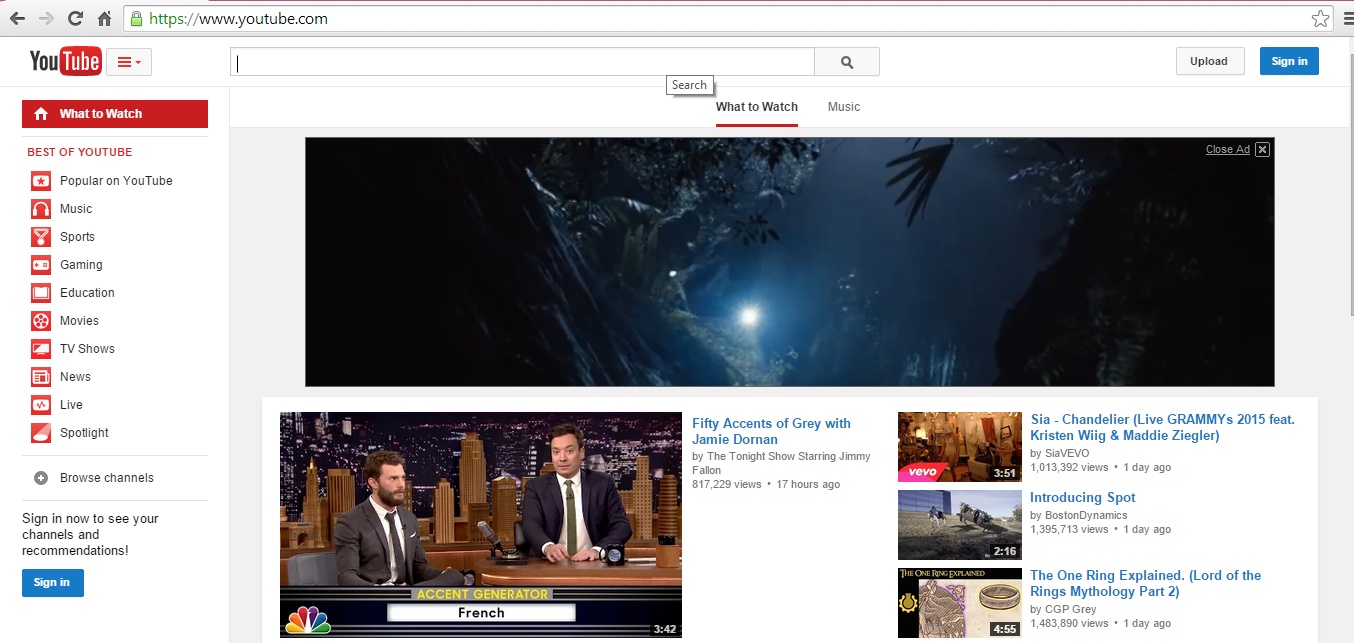The image size is (1354, 643).
Task: Close the banner ad with X
Action: tap(1262, 150)
